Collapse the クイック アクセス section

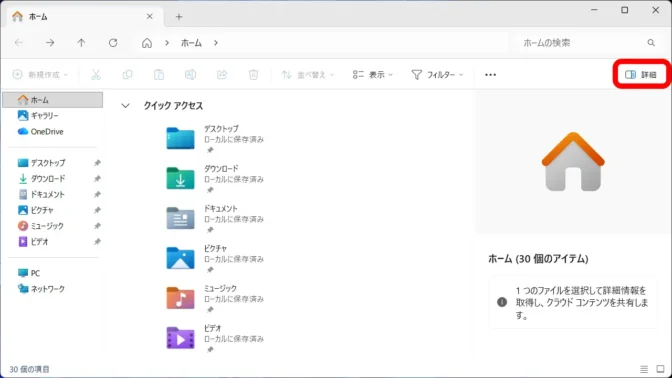point(125,105)
